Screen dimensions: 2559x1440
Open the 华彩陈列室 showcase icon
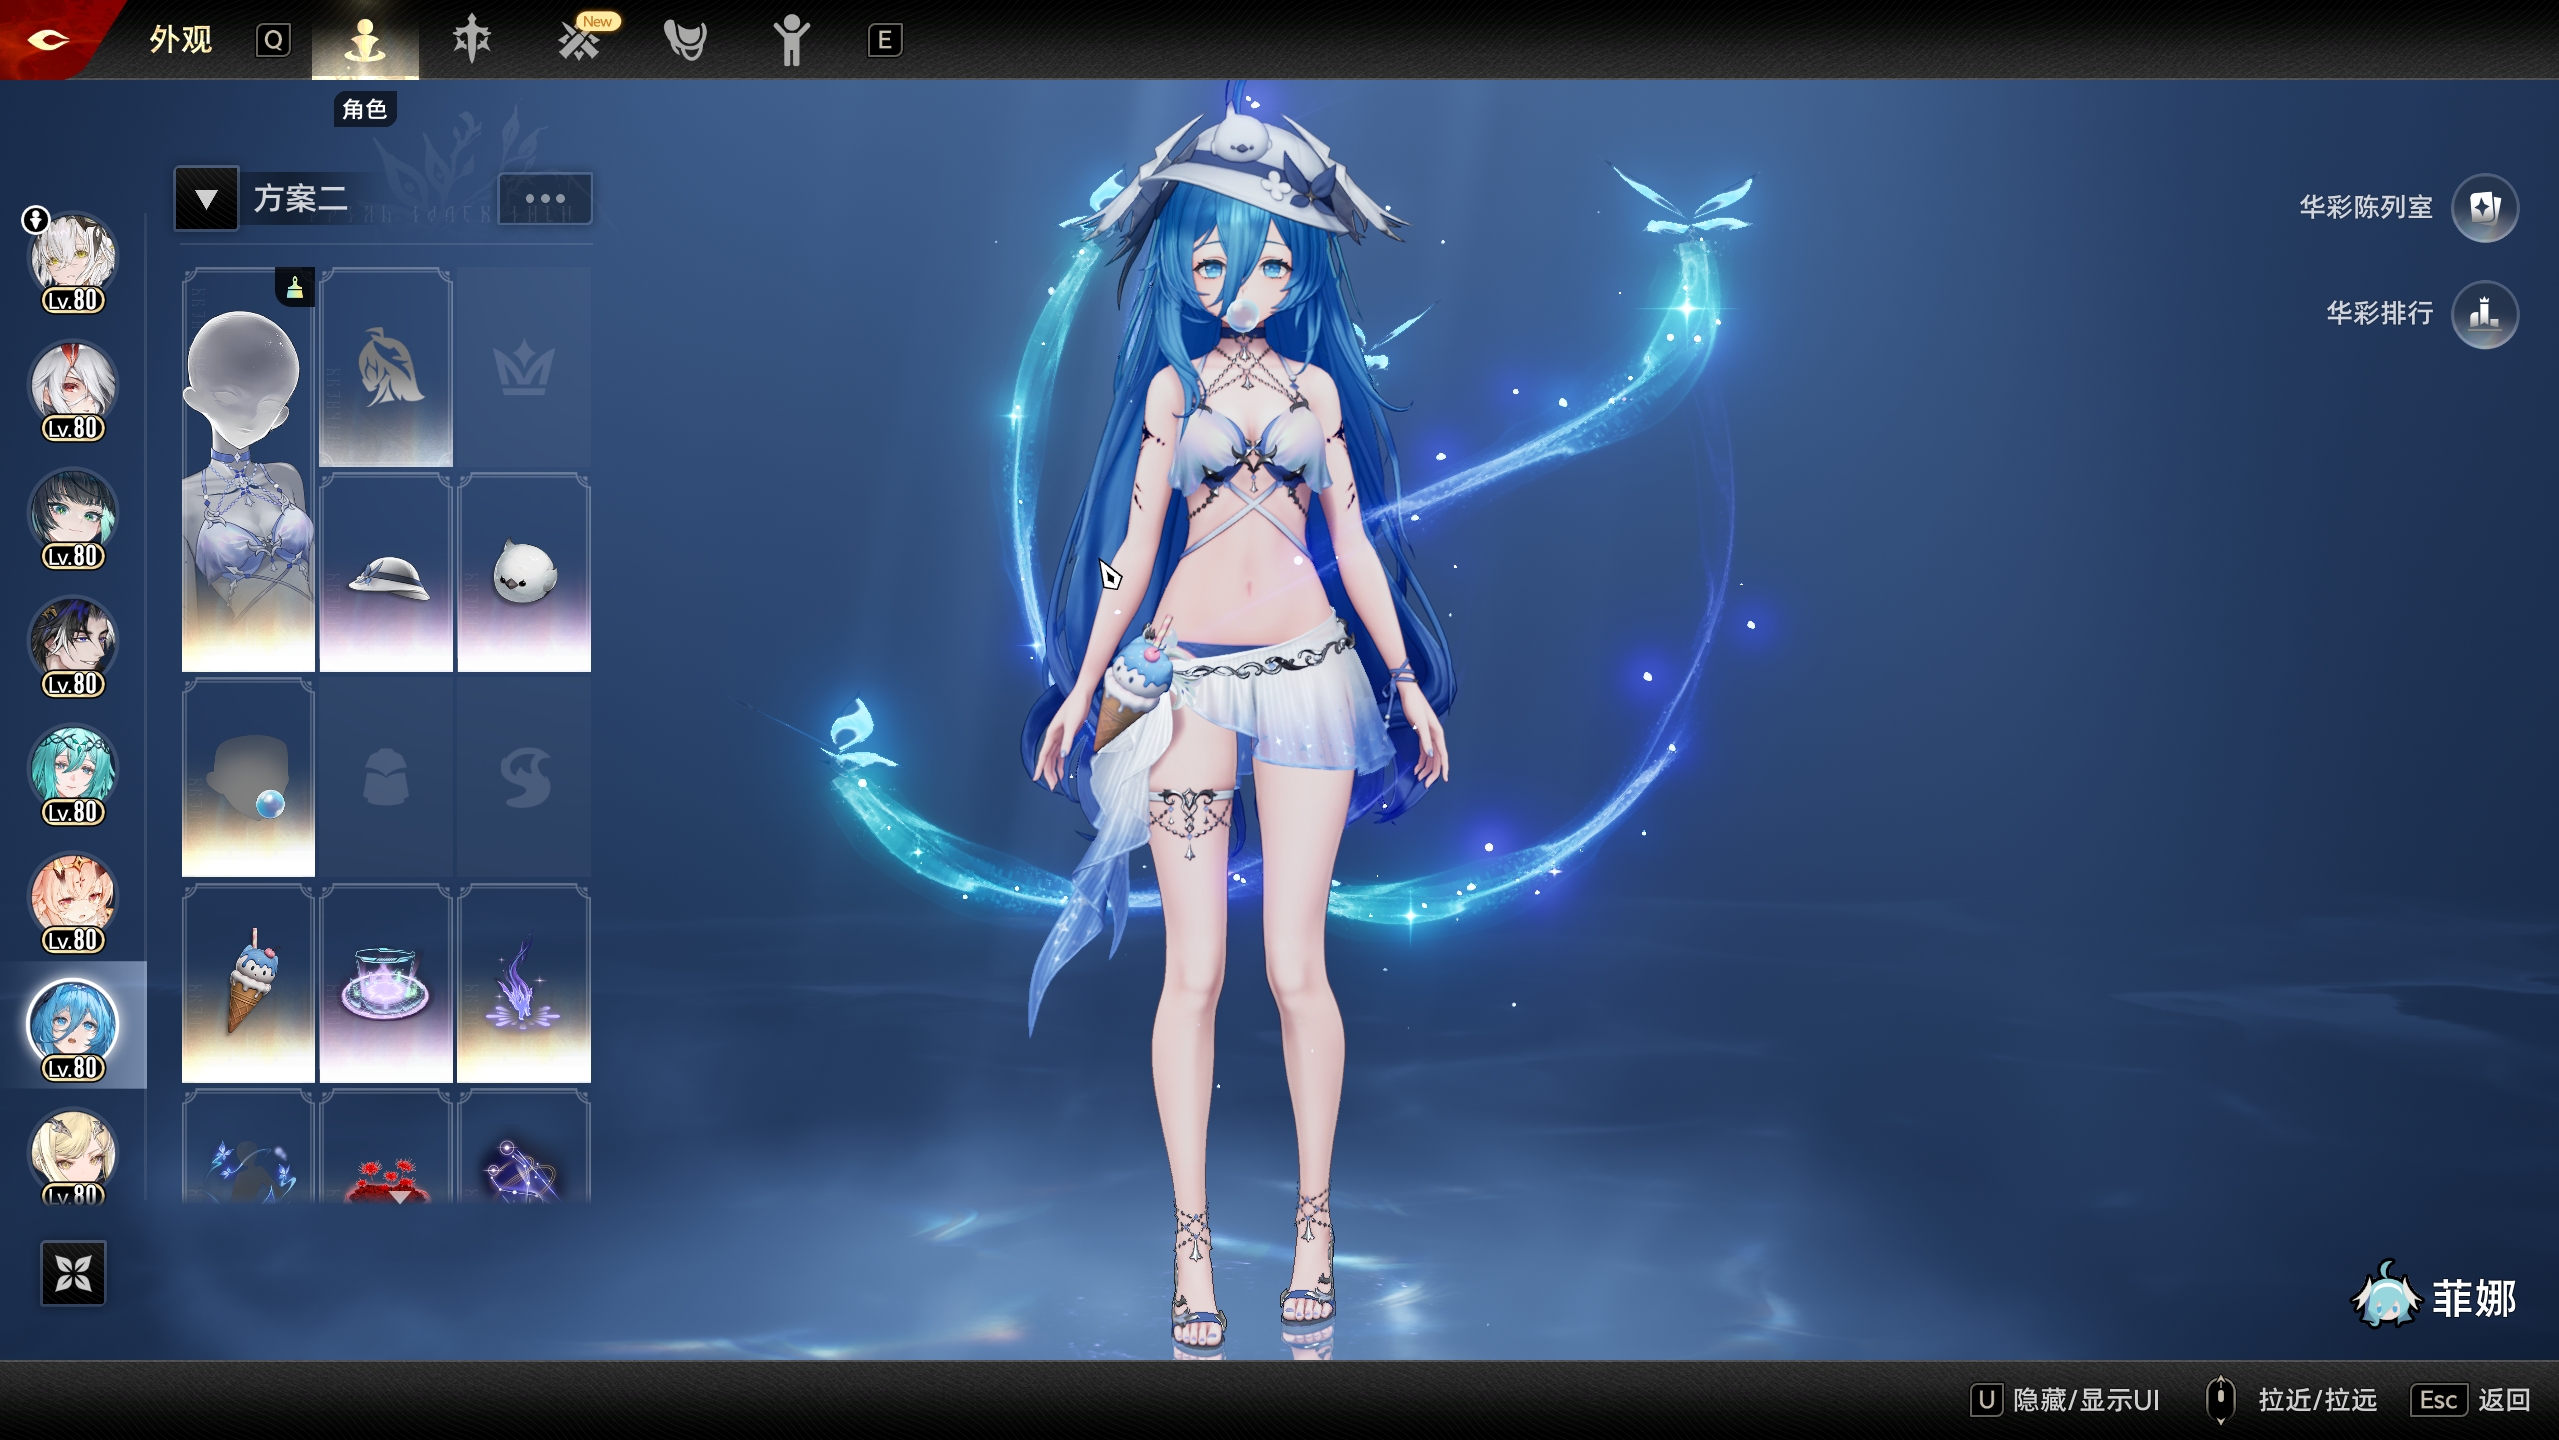(2484, 208)
